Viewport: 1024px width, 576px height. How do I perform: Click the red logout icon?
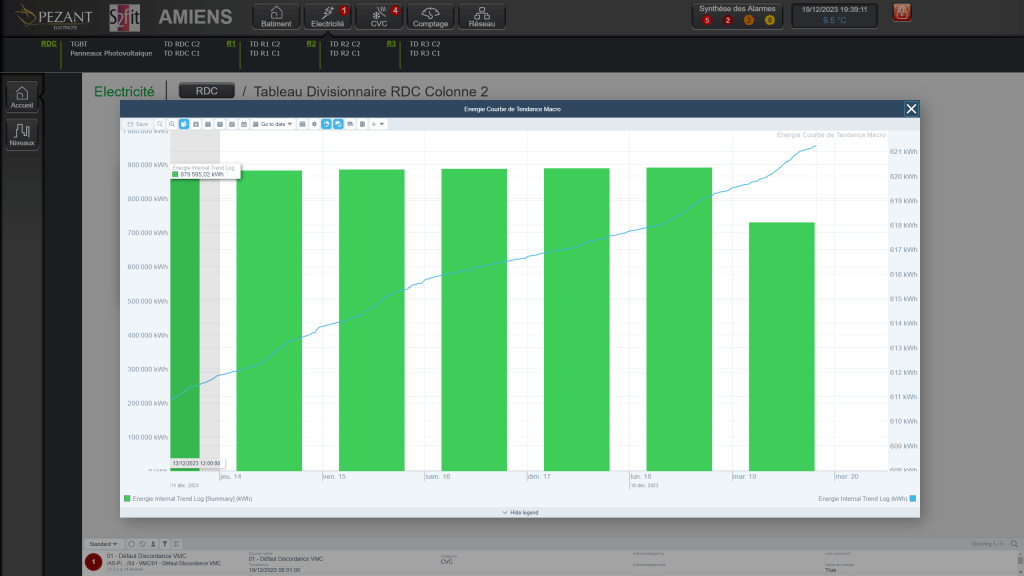pos(901,14)
